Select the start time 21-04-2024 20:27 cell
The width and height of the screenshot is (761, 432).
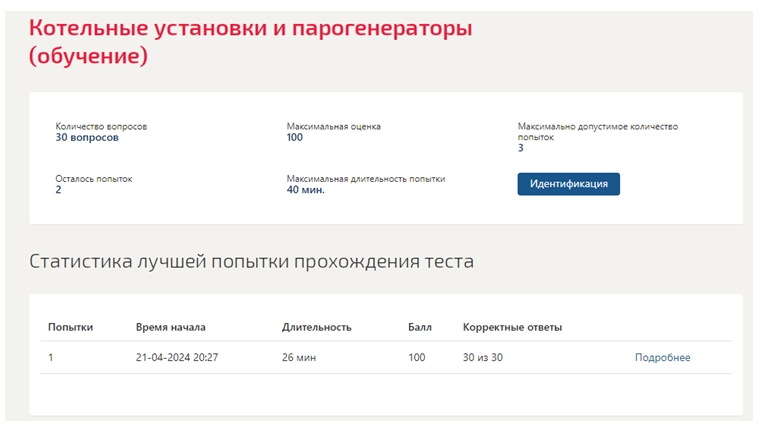[x=177, y=357]
